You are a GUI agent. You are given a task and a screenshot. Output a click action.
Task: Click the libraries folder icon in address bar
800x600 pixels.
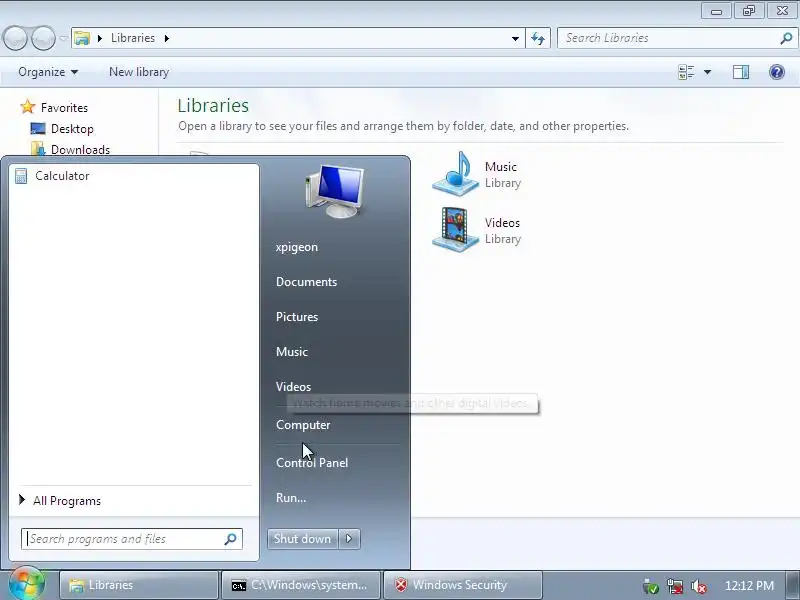[82, 38]
